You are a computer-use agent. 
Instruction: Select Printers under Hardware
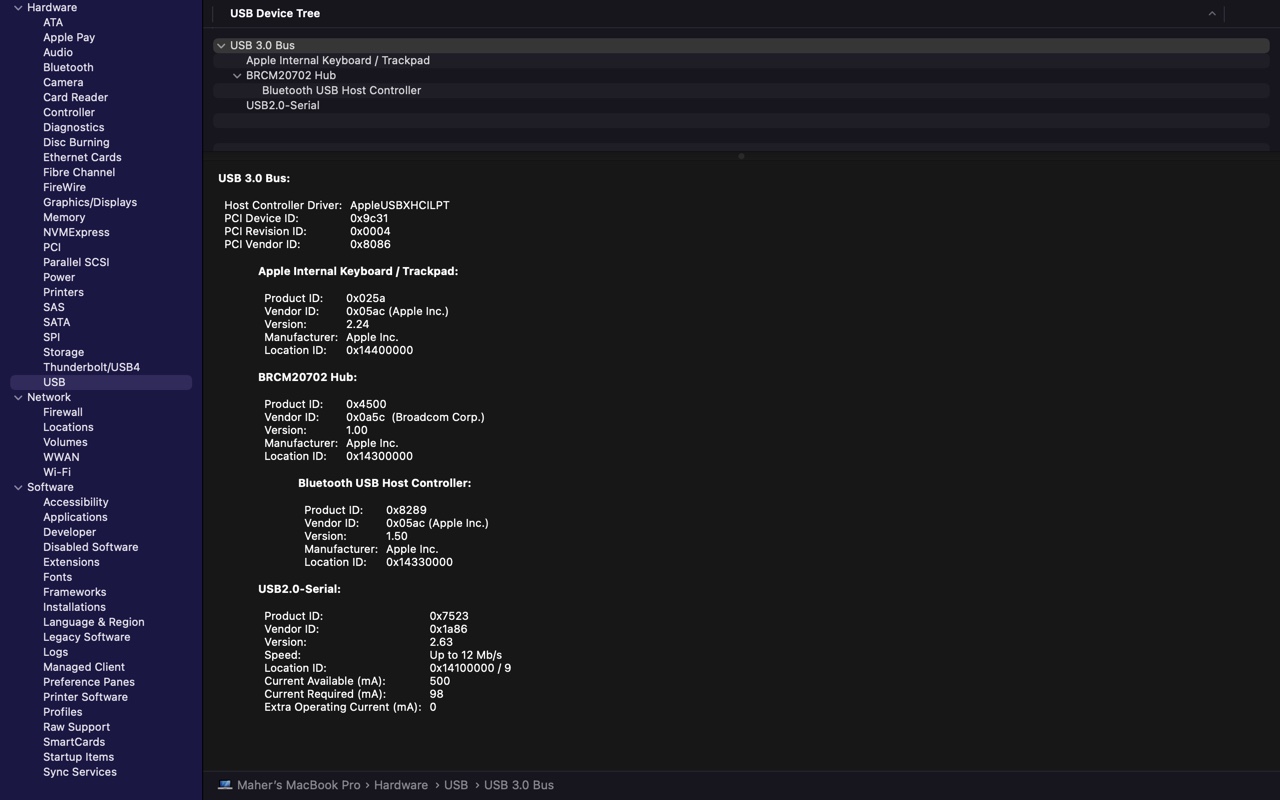point(63,292)
